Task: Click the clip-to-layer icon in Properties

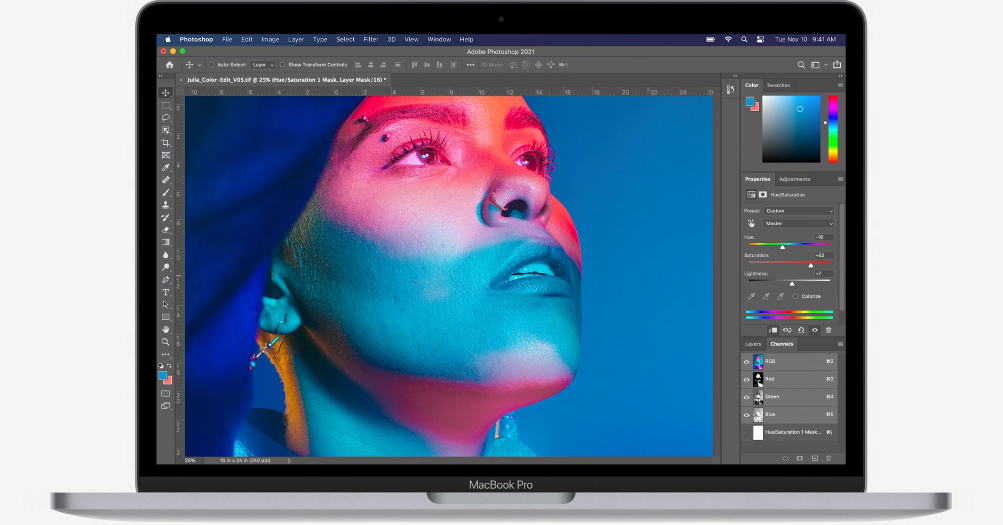Action: tap(773, 330)
